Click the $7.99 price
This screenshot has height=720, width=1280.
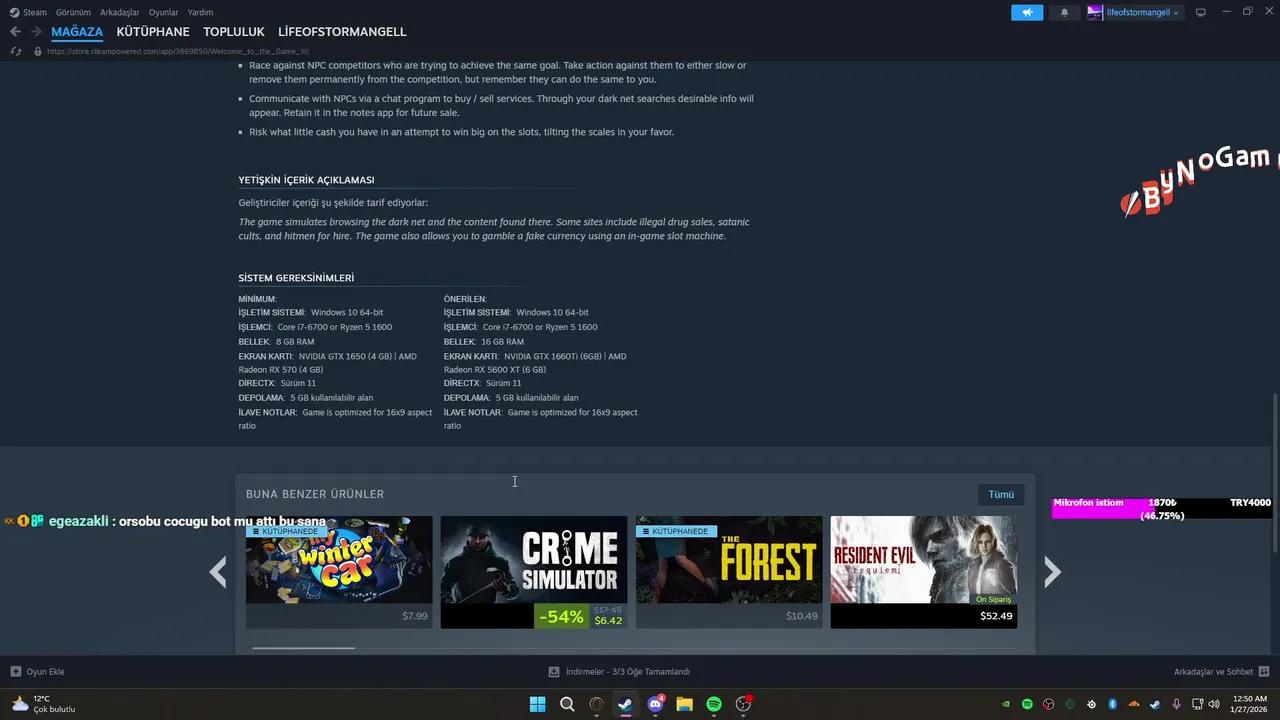click(x=415, y=616)
